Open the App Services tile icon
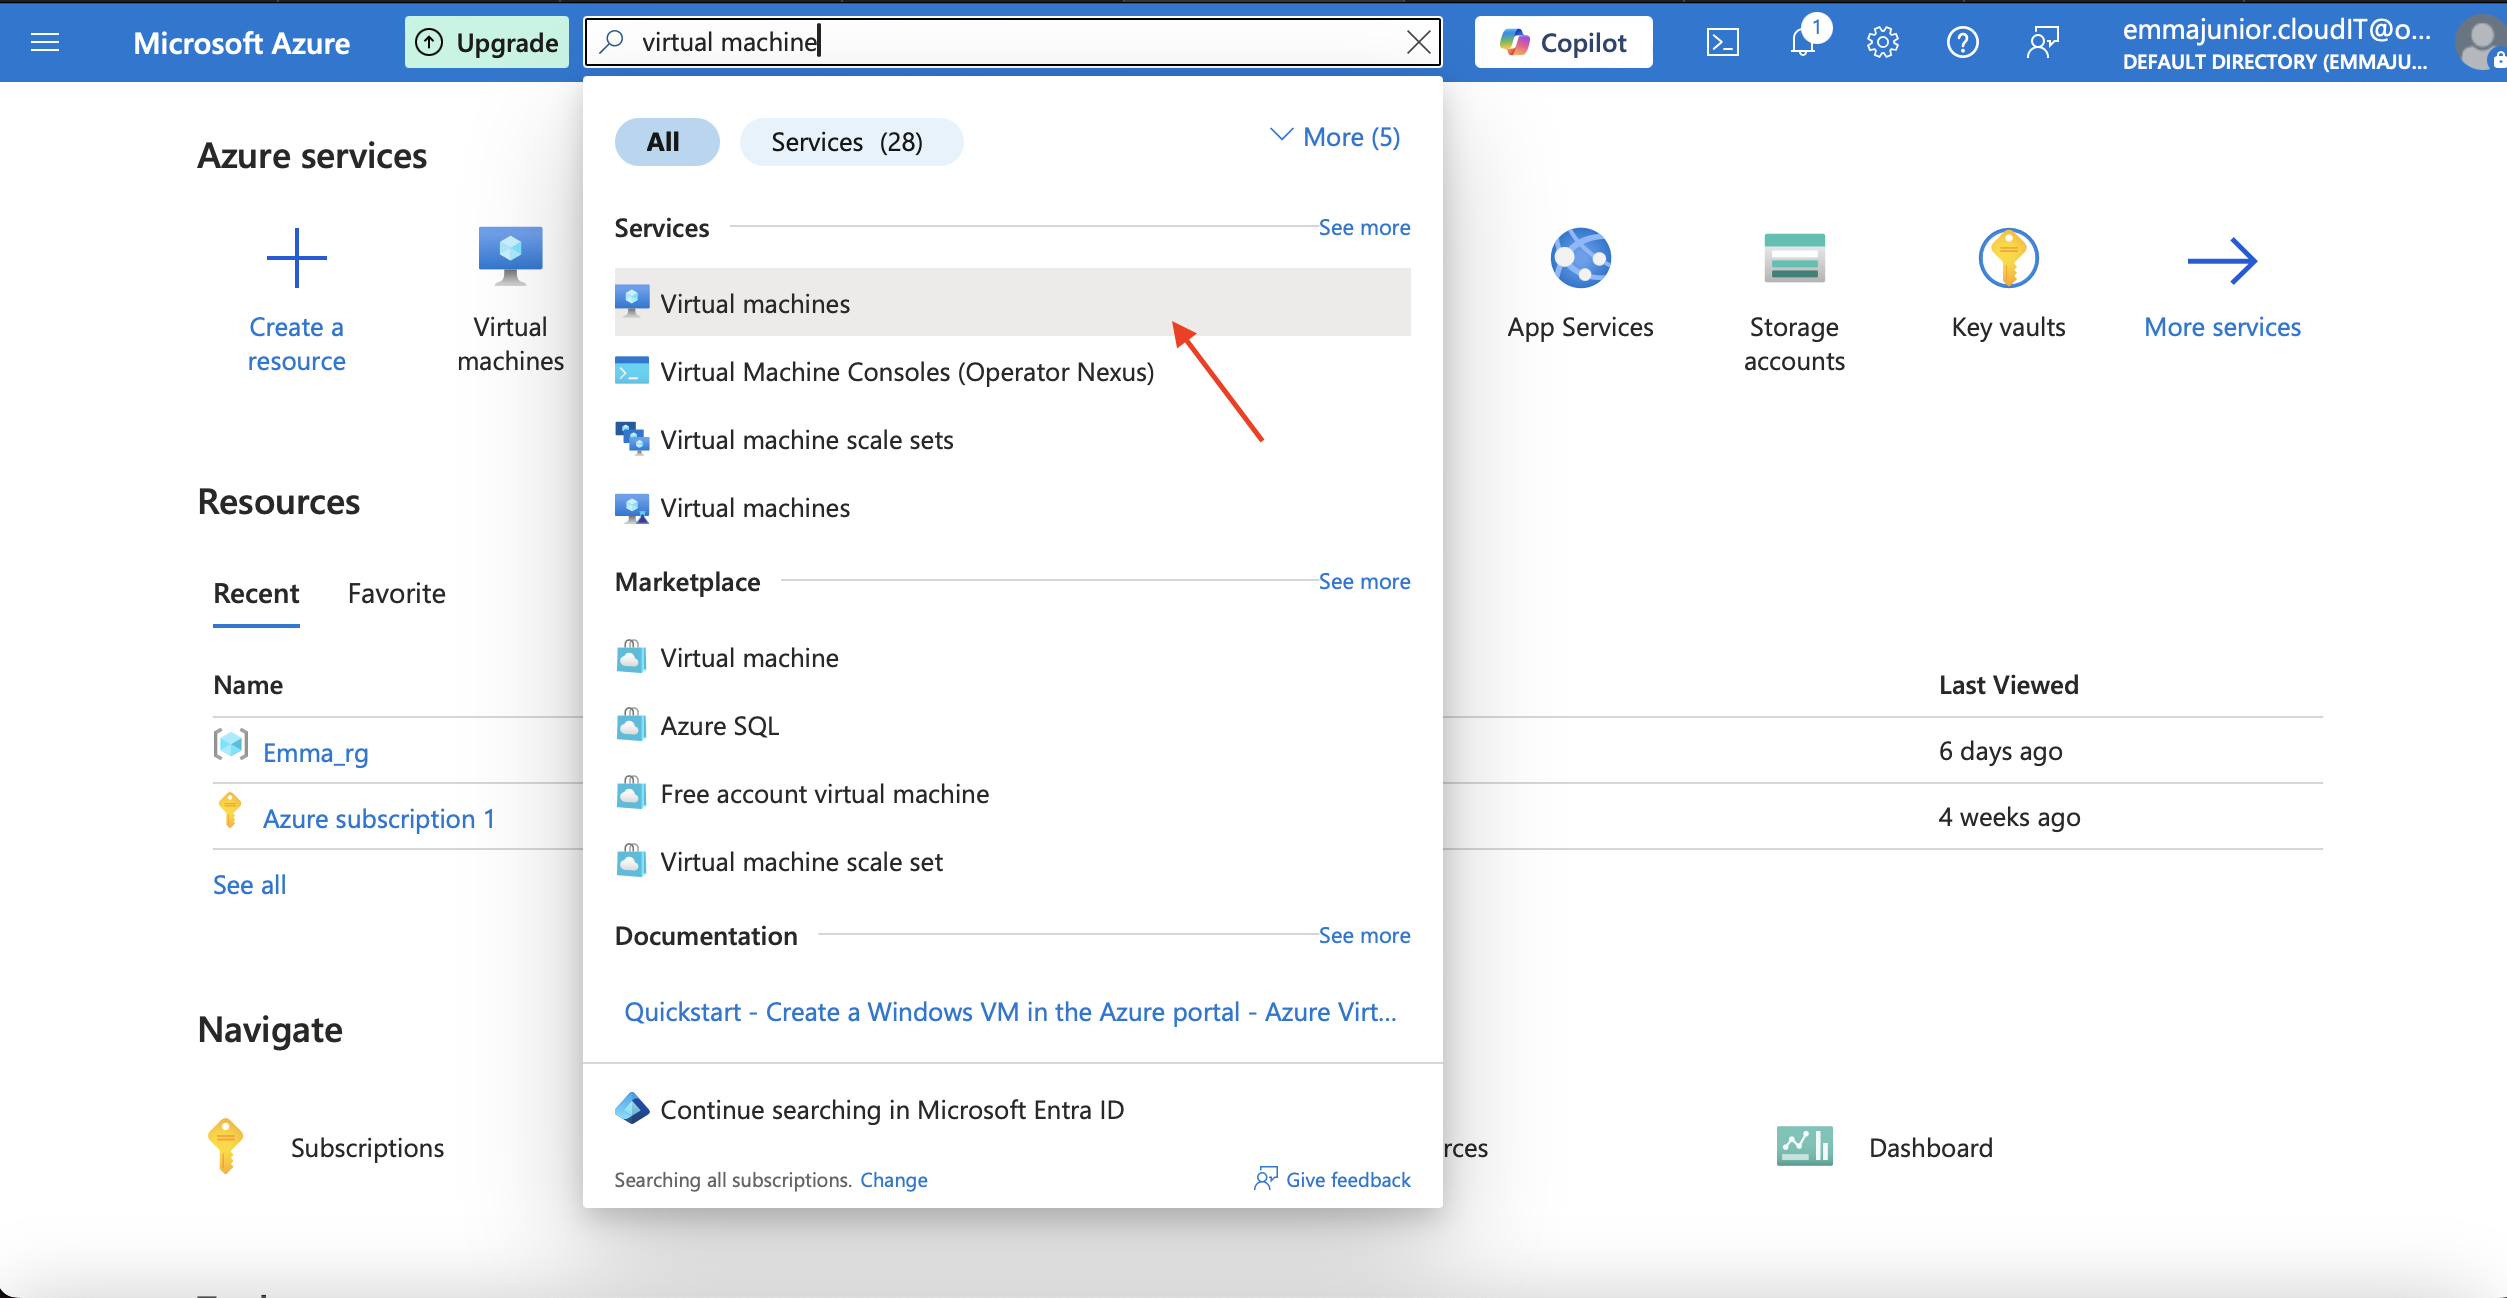The image size is (2507, 1298). [1580, 258]
